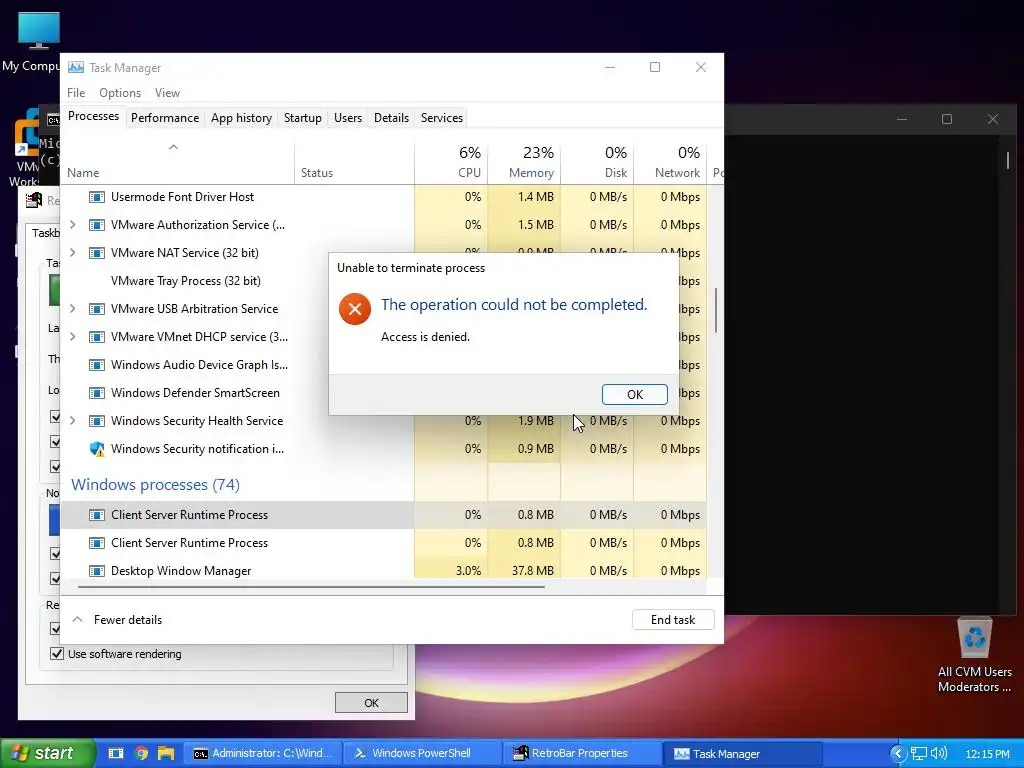
Task: Click the VMware Authorization Service process icon
Action: pos(97,225)
